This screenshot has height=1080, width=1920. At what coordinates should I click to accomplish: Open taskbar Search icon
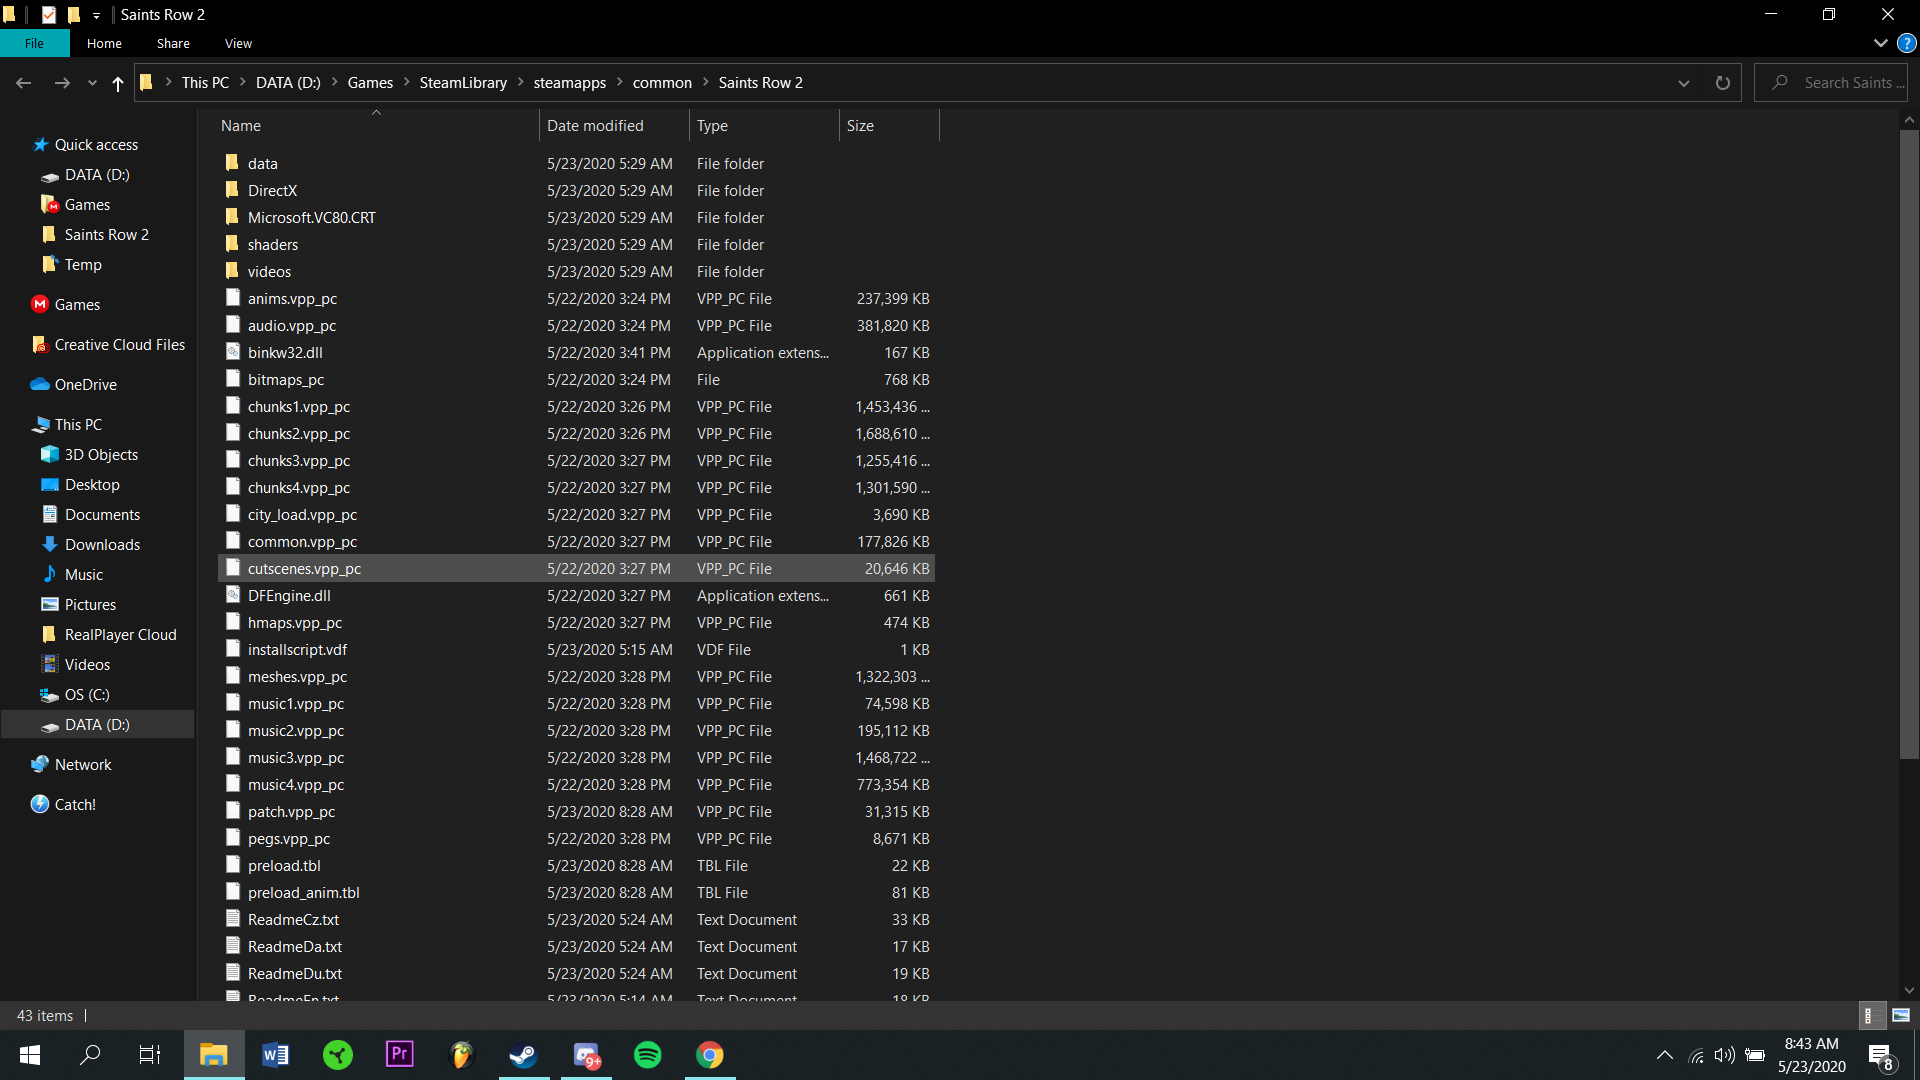(x=90, y=1055)
